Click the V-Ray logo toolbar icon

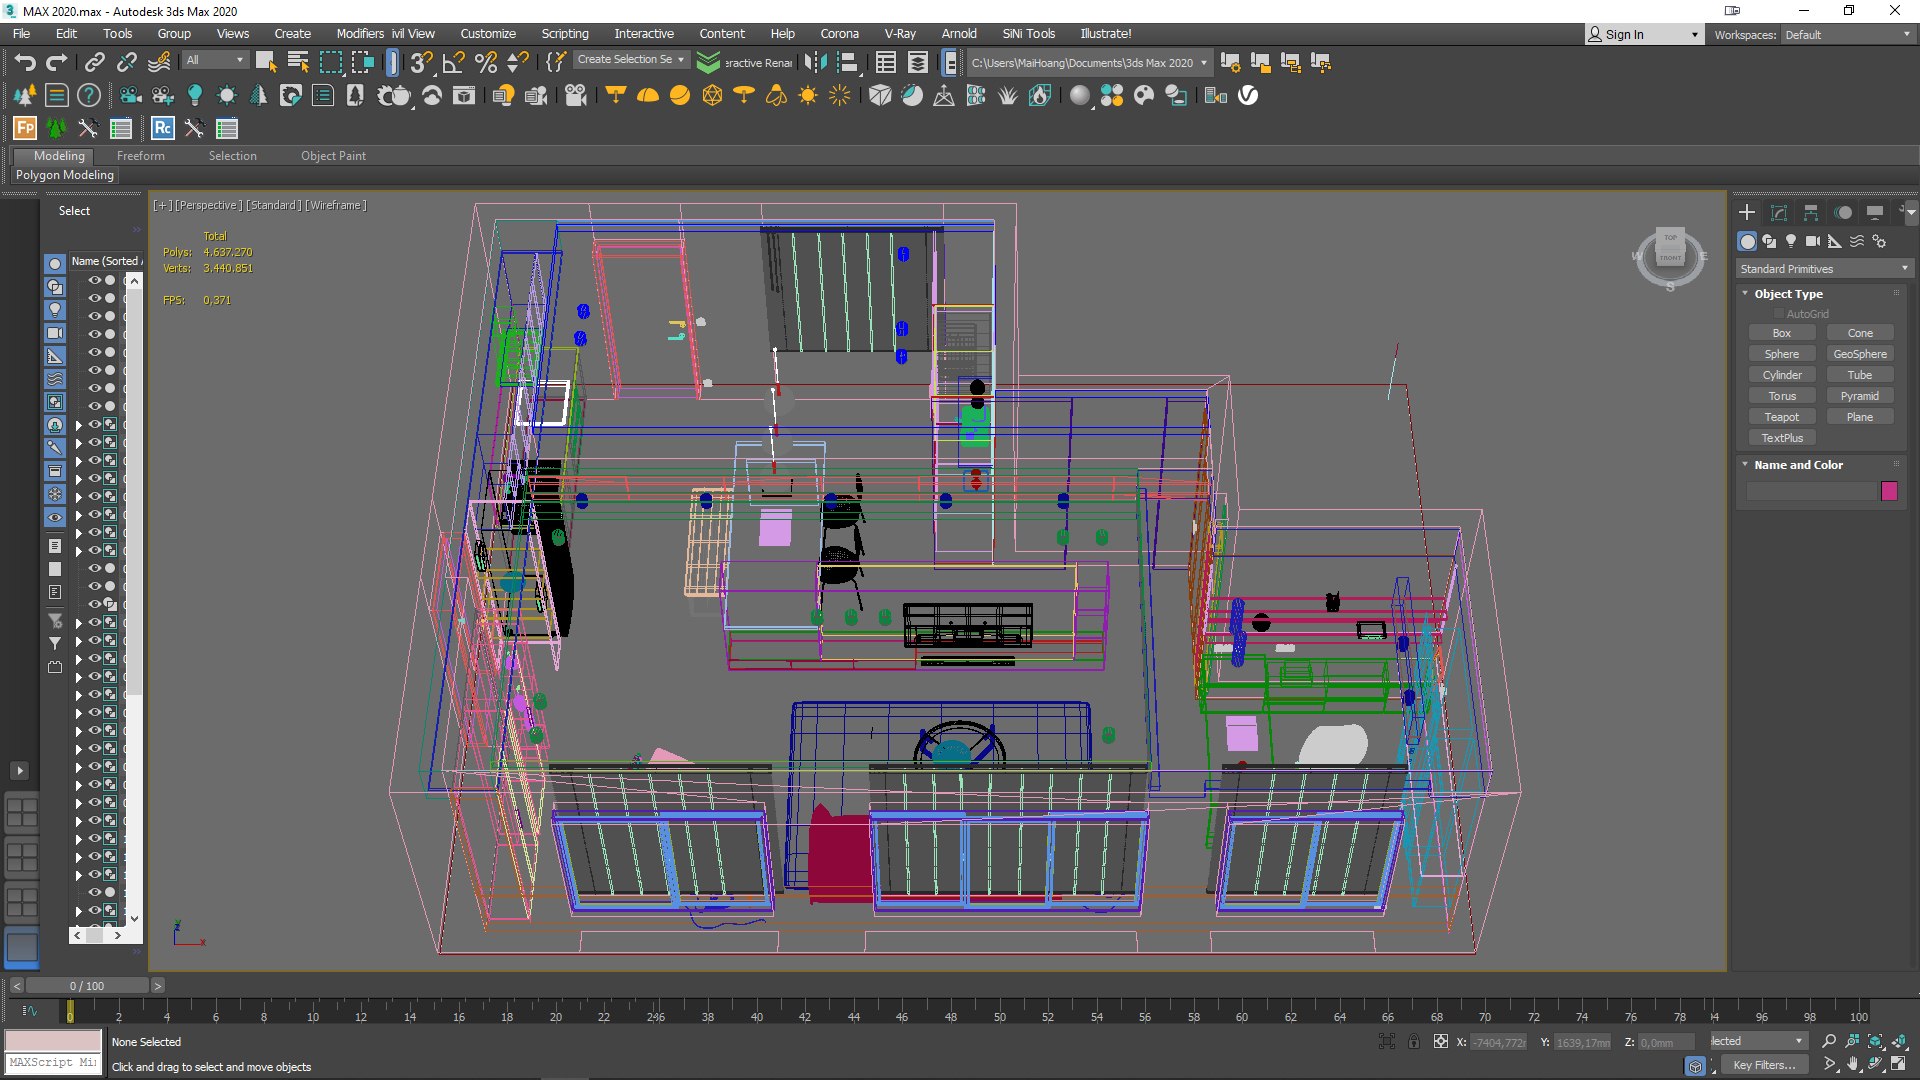coord(1248,96)
